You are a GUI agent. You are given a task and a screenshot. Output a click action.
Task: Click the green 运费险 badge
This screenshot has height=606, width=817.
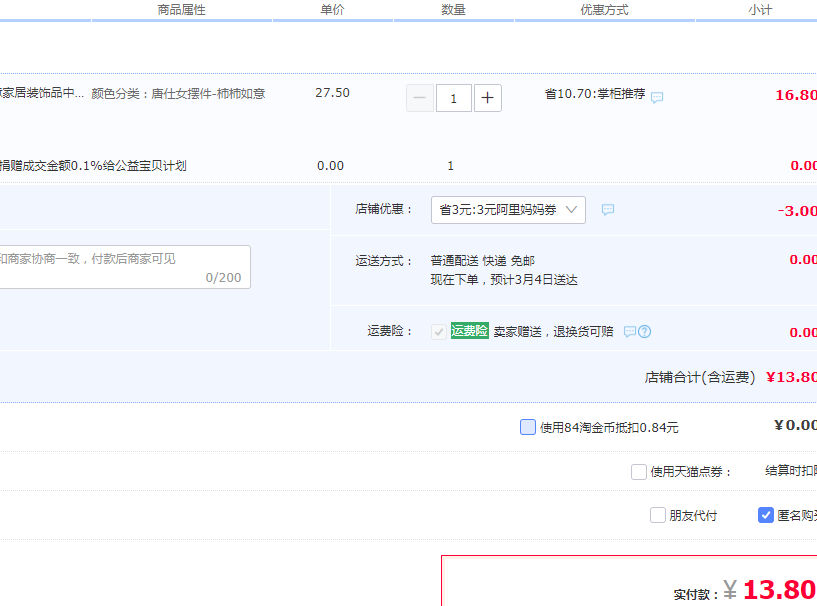click(x=469, y=331)
